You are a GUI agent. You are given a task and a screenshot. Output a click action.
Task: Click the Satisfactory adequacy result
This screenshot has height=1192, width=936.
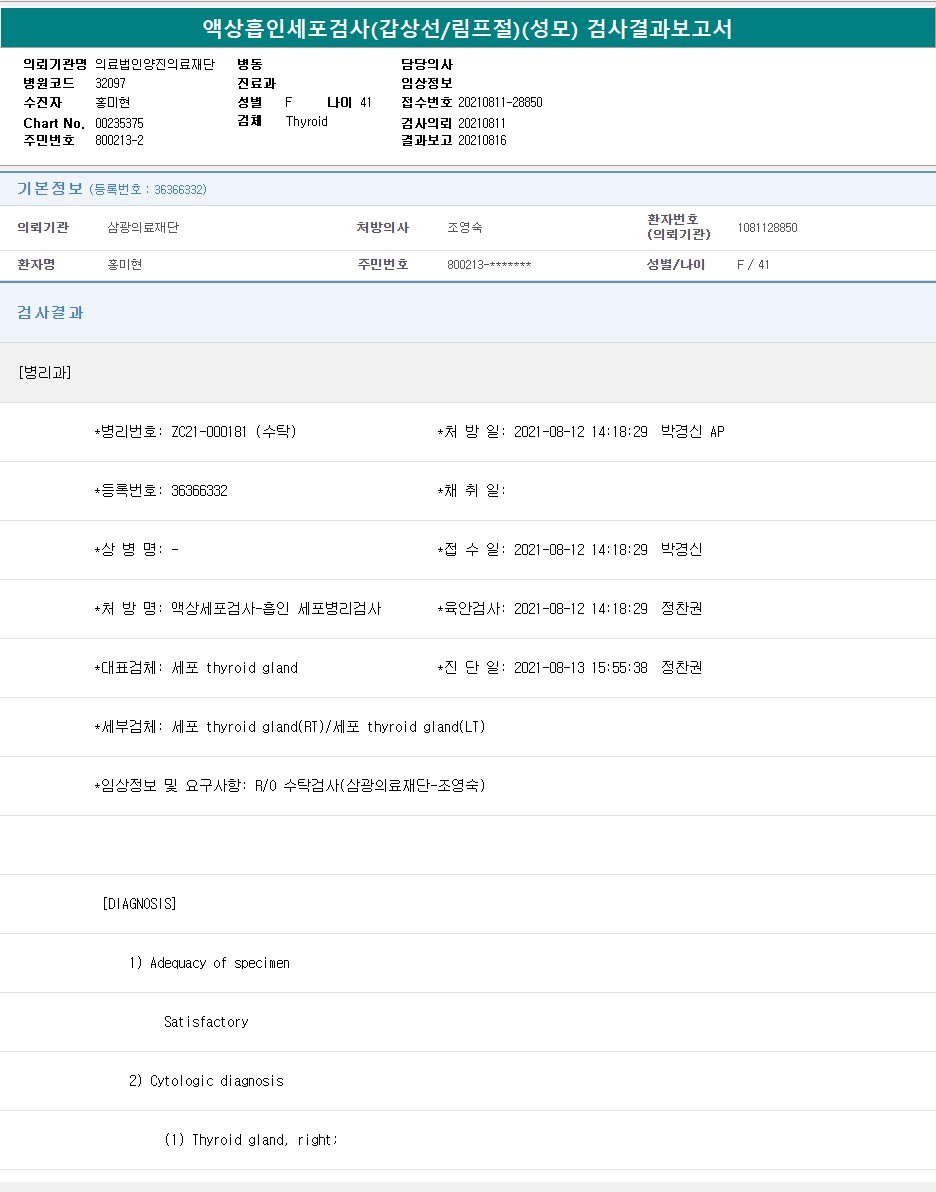[x=206, y=1022]
